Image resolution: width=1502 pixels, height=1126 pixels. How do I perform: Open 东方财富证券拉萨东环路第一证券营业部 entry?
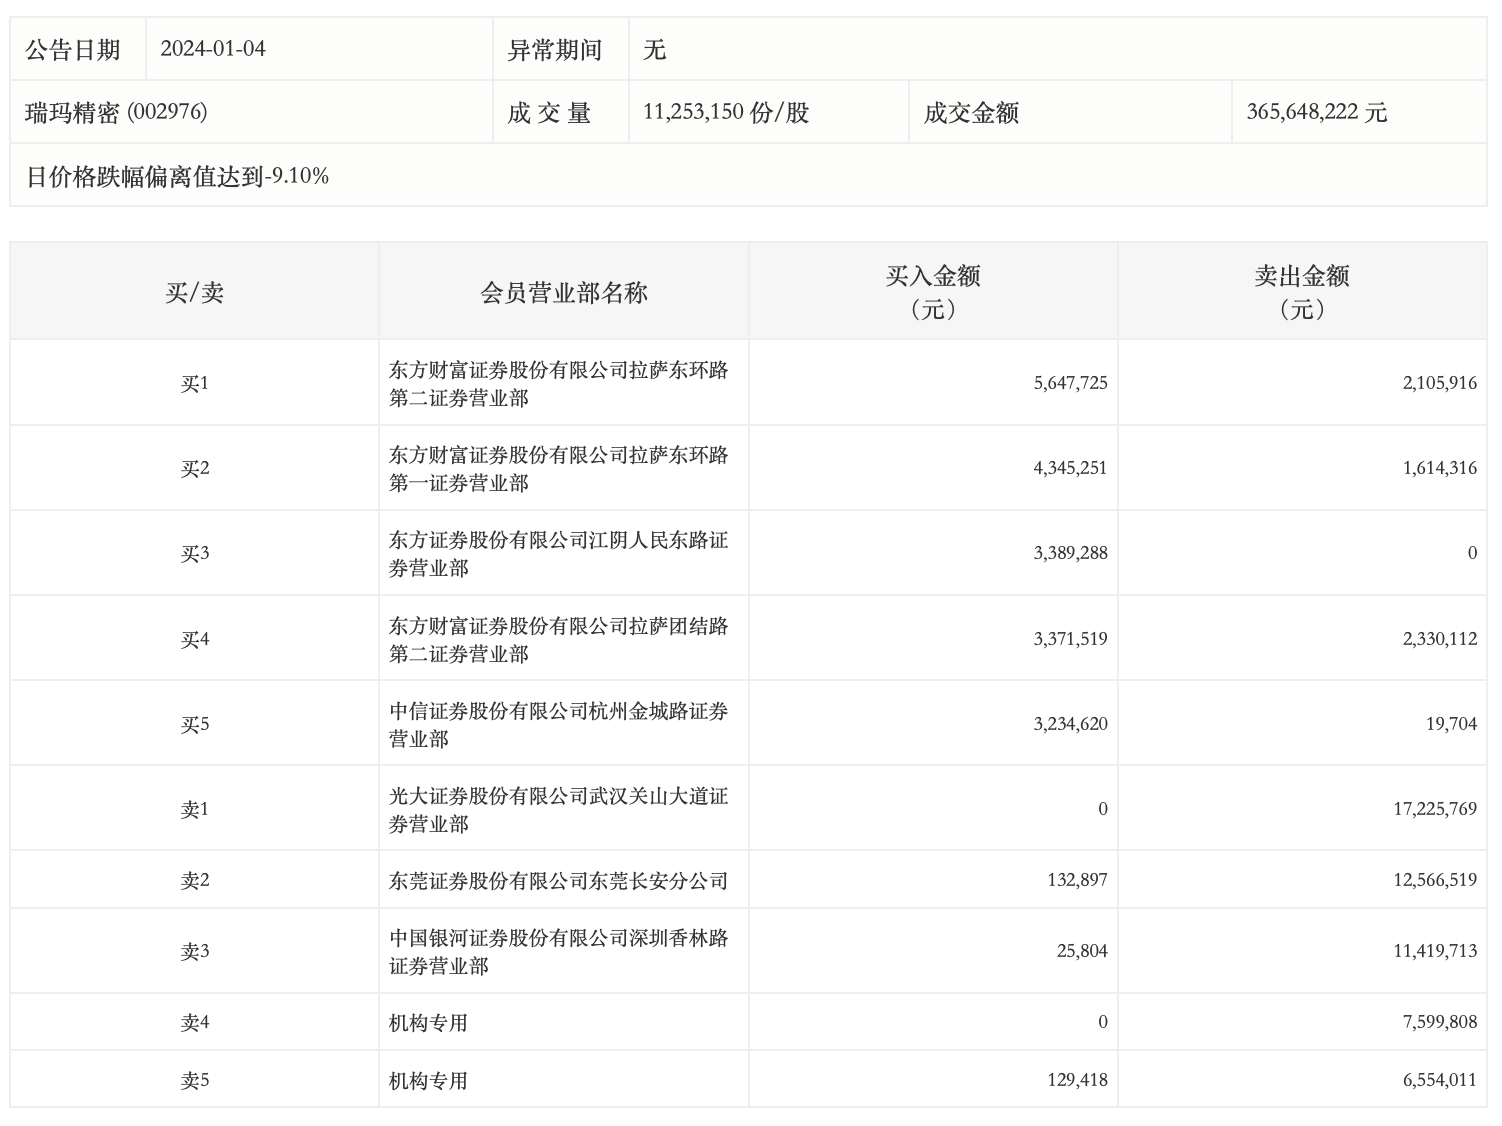click(558, 469)
